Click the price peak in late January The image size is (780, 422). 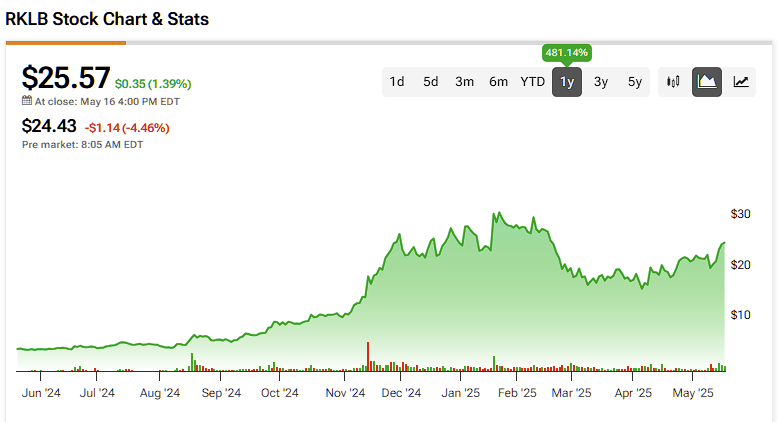point(499,213)
